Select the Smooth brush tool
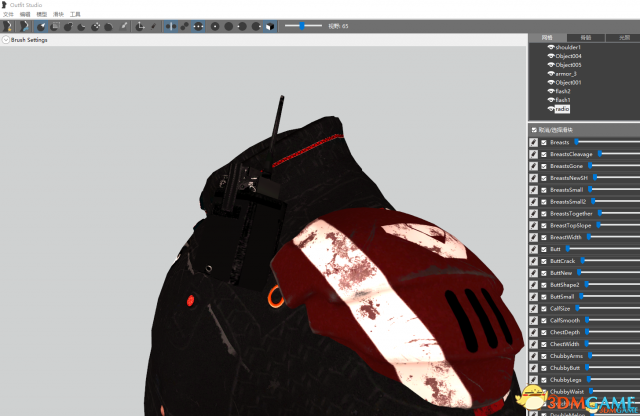This screenshot has height=416, width=640. (109, 27)
